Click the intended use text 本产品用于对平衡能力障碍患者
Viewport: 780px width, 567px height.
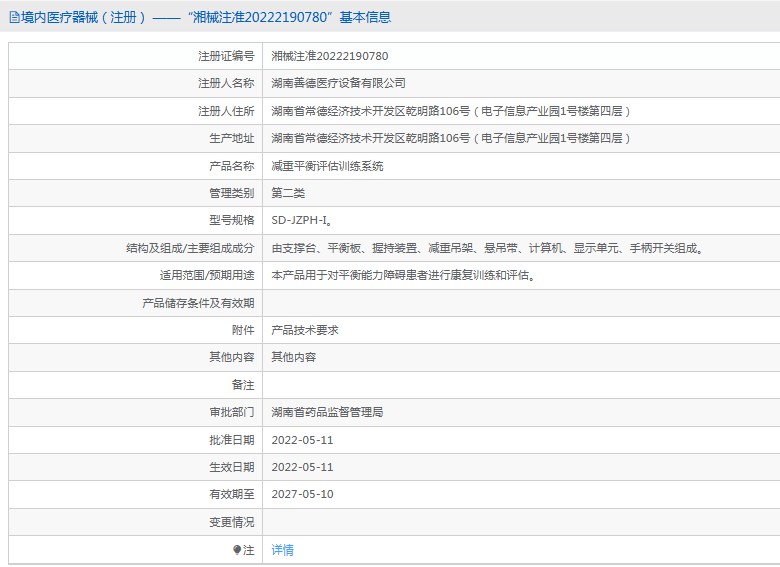coord(403,275)
